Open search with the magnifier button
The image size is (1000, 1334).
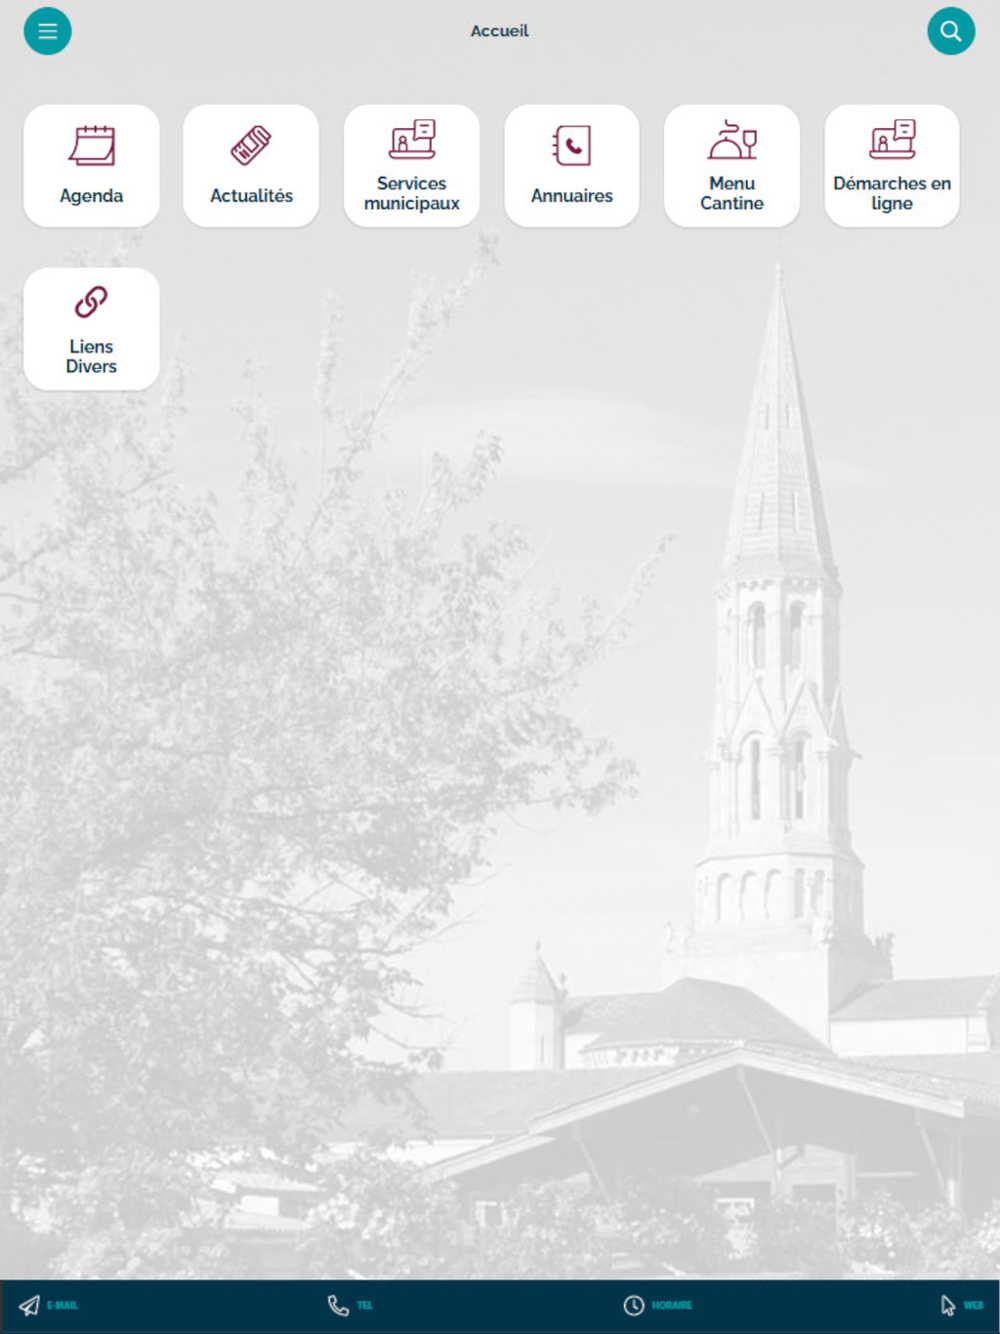coord(951,31)
